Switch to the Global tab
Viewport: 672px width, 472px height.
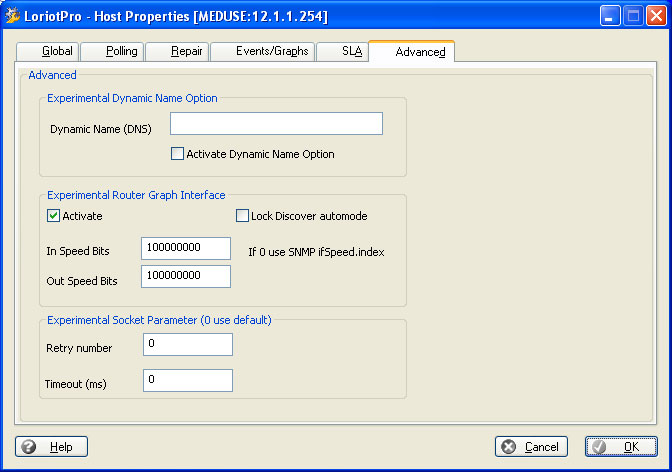tap(57, 51)
